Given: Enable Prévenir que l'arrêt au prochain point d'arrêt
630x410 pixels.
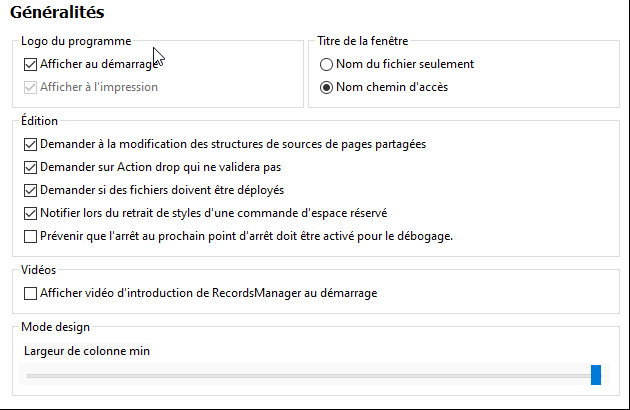Looking at the screenshot, I should coord(30,236).
